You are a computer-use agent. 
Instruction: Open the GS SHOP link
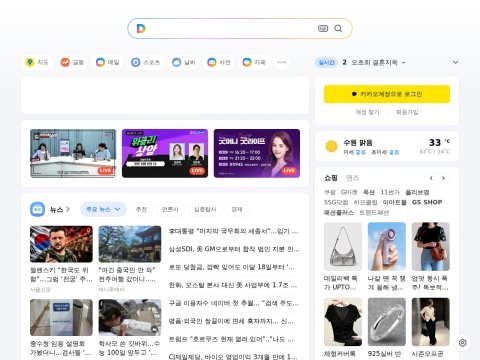click(x=427, y=202)
